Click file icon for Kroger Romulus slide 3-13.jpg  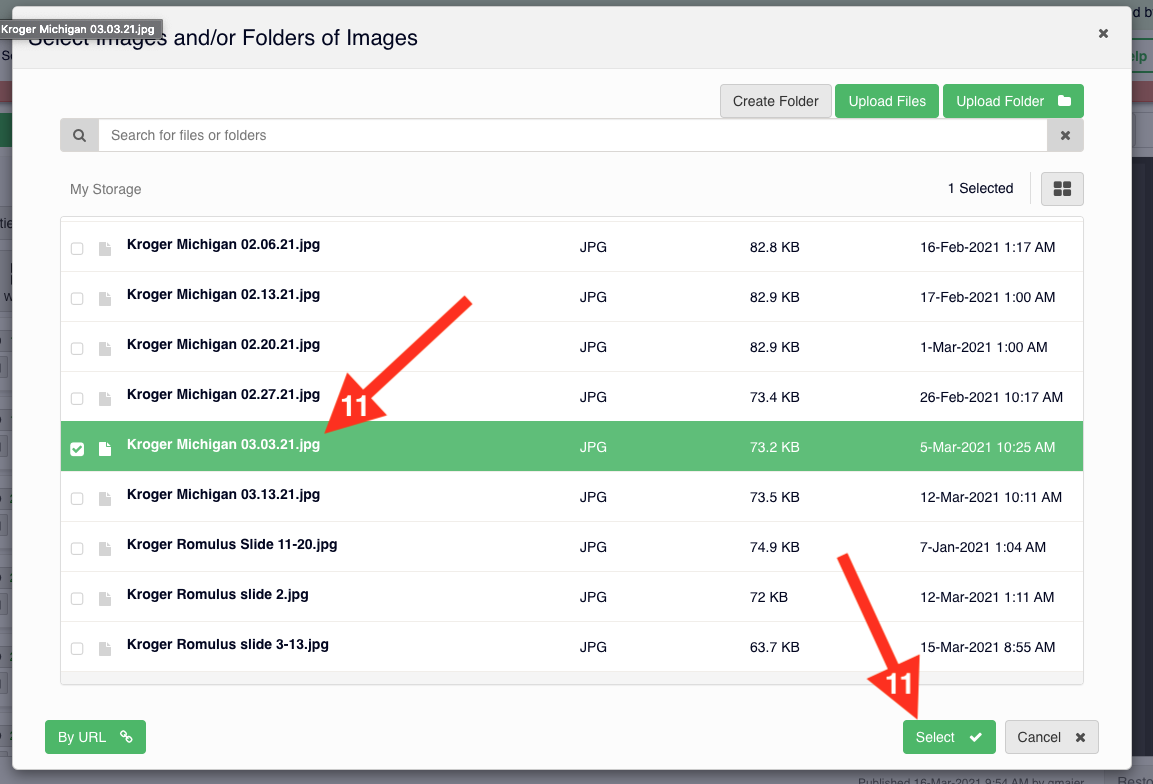(x=105, y=649)
